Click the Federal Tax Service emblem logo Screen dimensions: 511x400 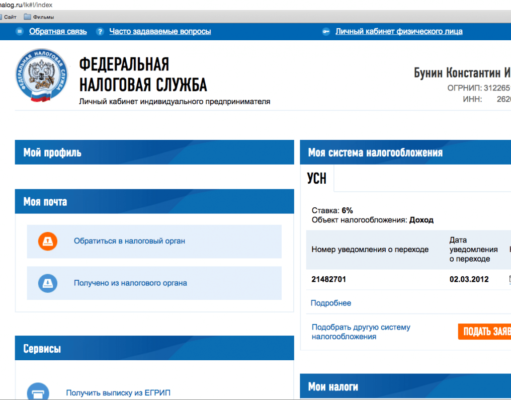(41, 75)
